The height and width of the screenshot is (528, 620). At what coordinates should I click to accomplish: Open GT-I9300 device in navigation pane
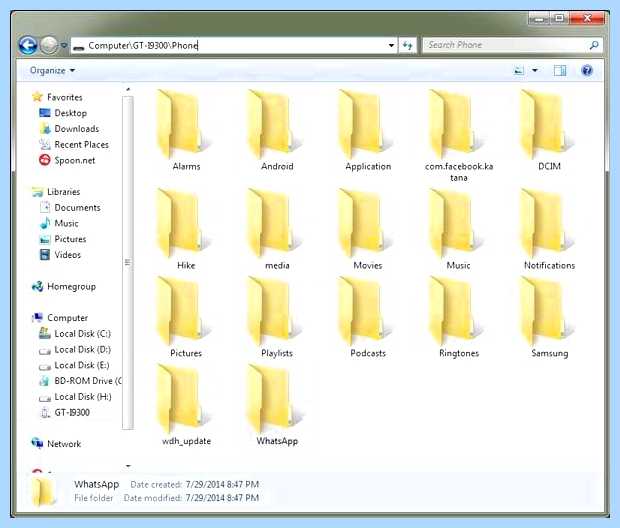click(x=65, y=413)
